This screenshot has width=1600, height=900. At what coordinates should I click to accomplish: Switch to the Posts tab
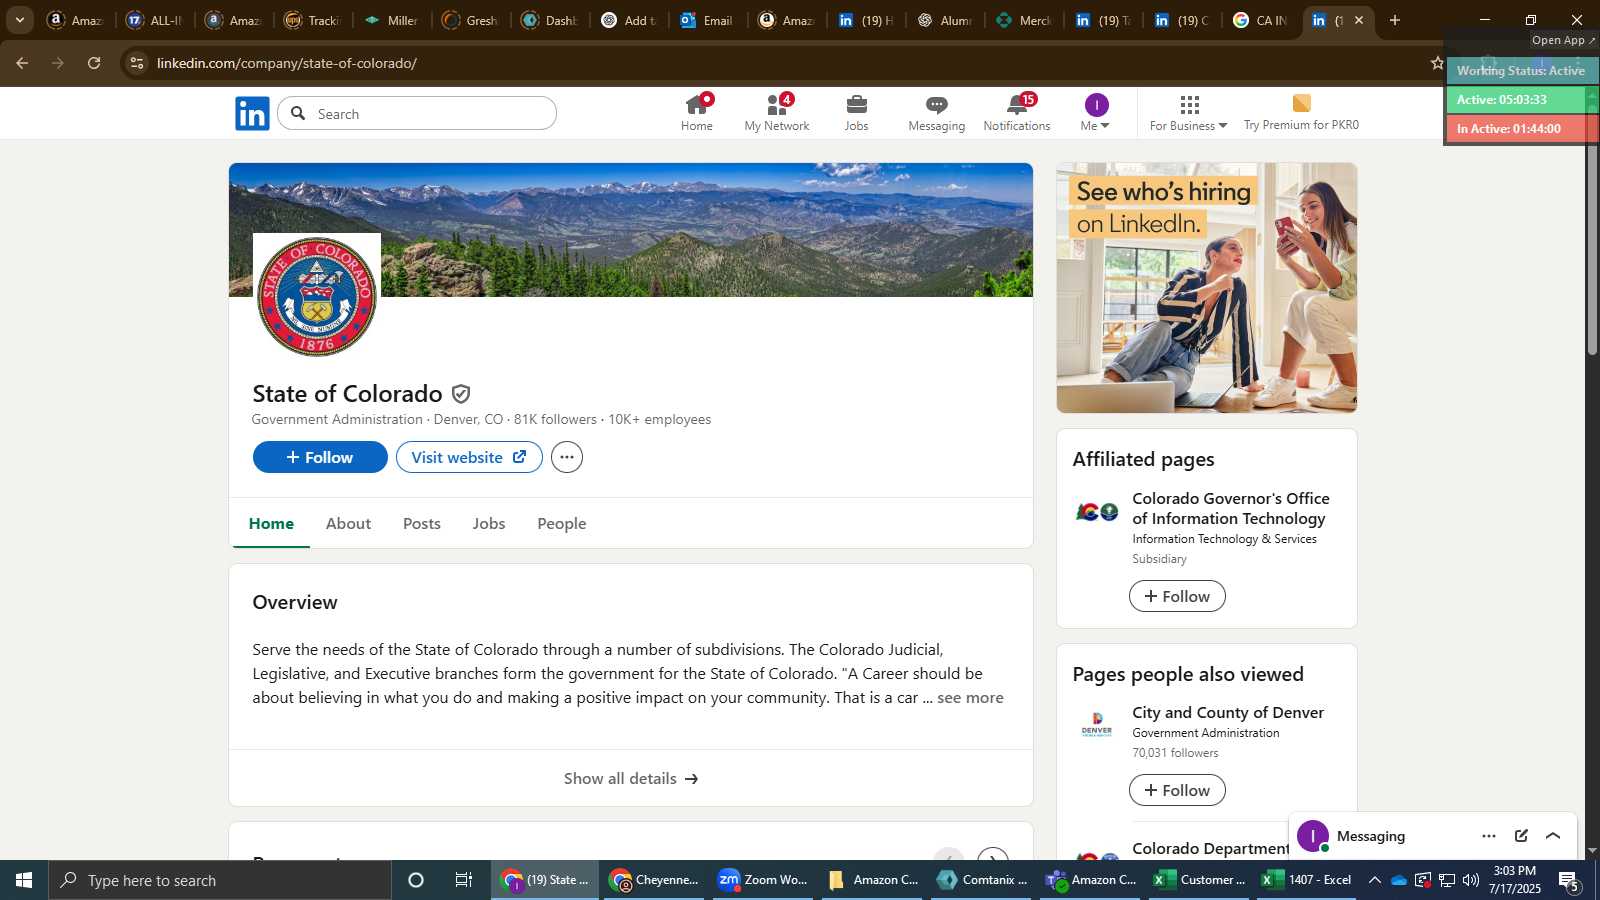pos(422,523)
